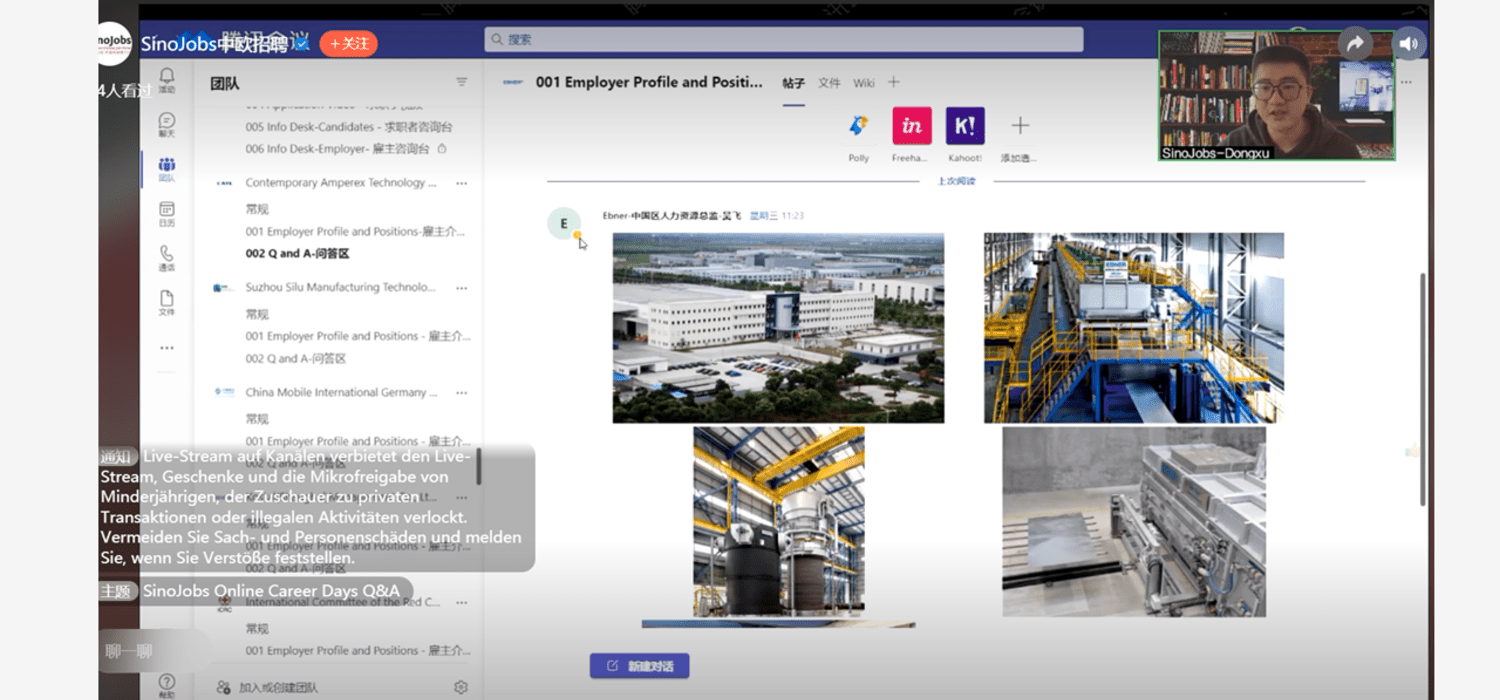This screenshot has width=1500, height=700.
Task: Open the E avatar of the Ebner post
Action: pyautogui.click(x=564, y=224)
